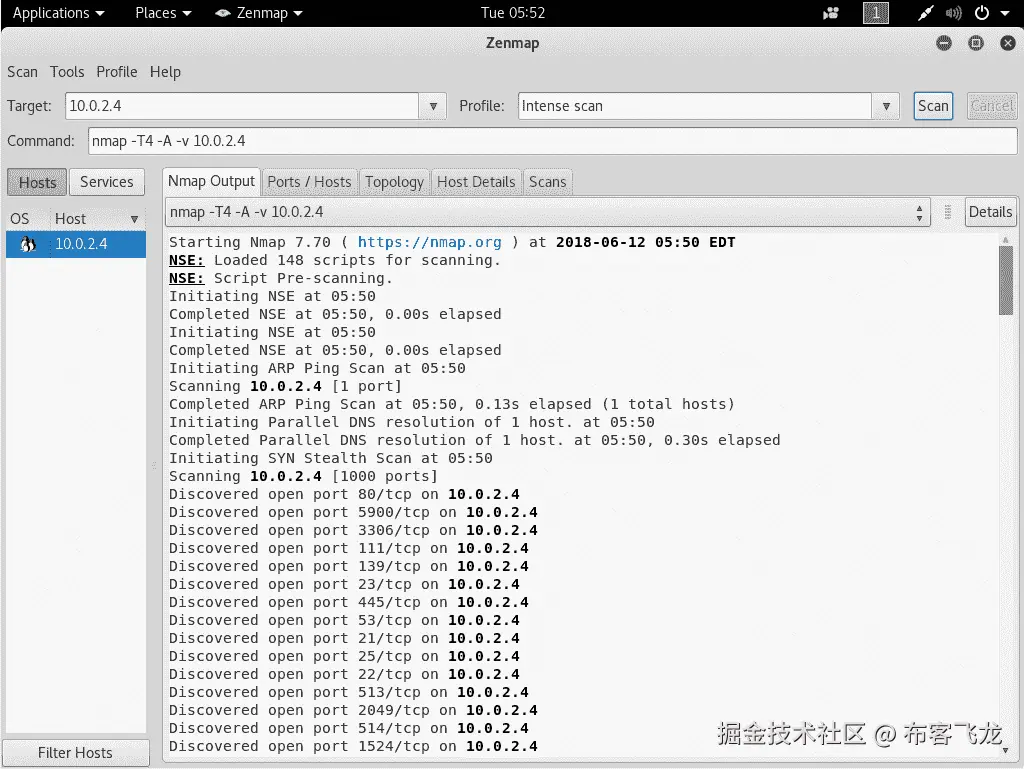Open the Help menu
This screenshot has height=769, width=1024.
(165, 72)
